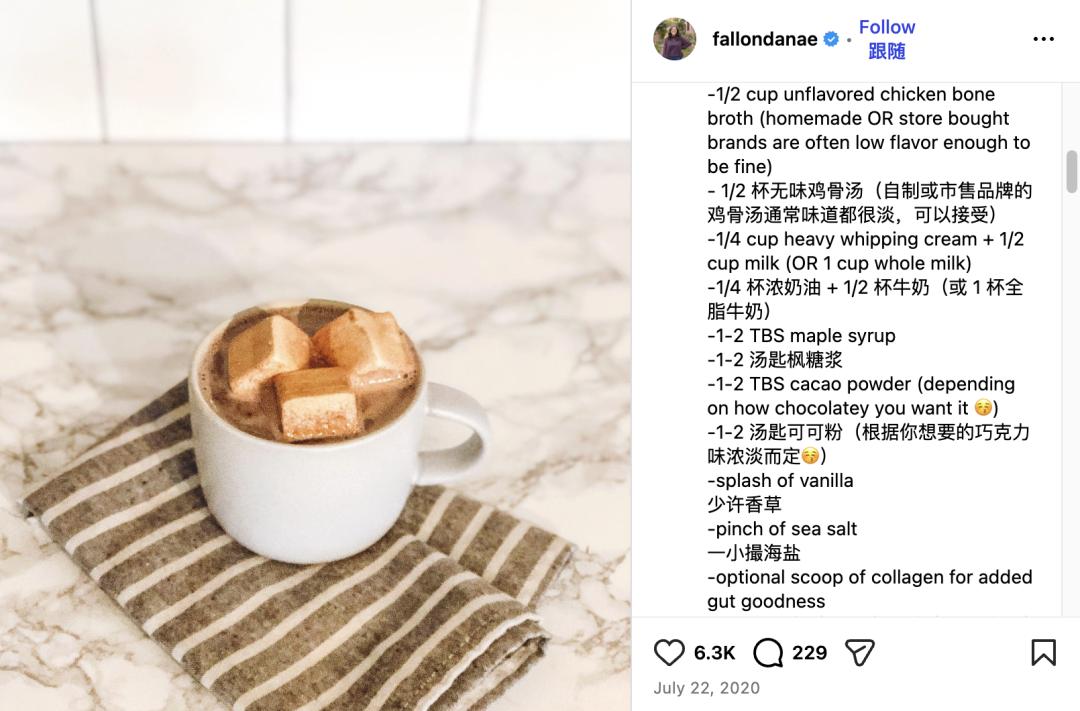This screenshot has height=711, width=1080.
Task: Click the hot chocolate mug photo
Action: [315, 356]
